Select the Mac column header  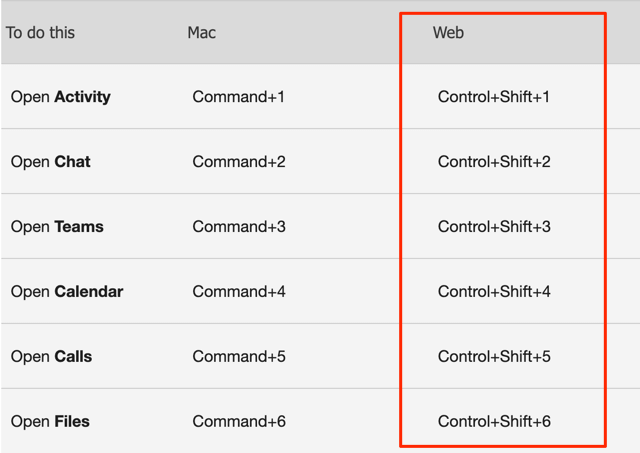(x=201, y=32)
